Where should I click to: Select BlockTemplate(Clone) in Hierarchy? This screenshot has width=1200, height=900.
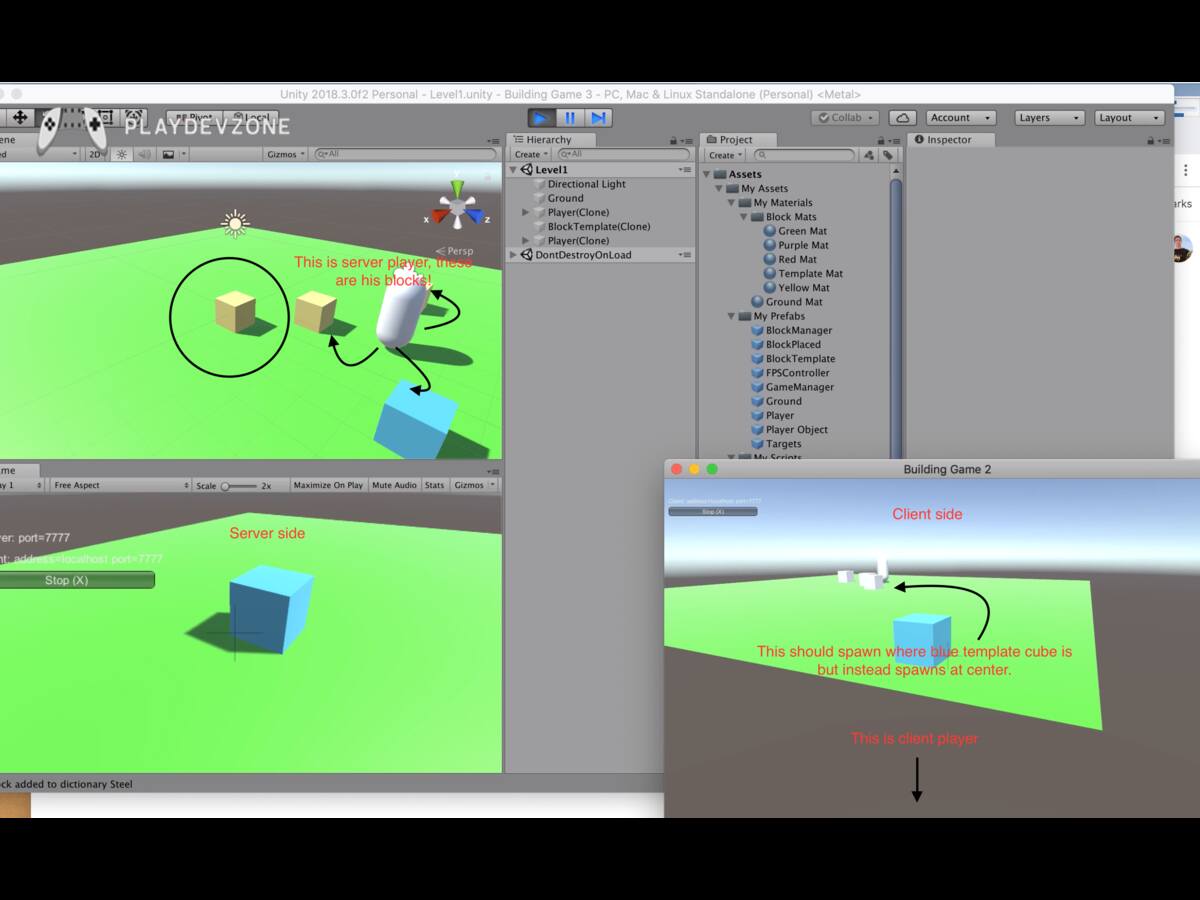pos(598,226)
